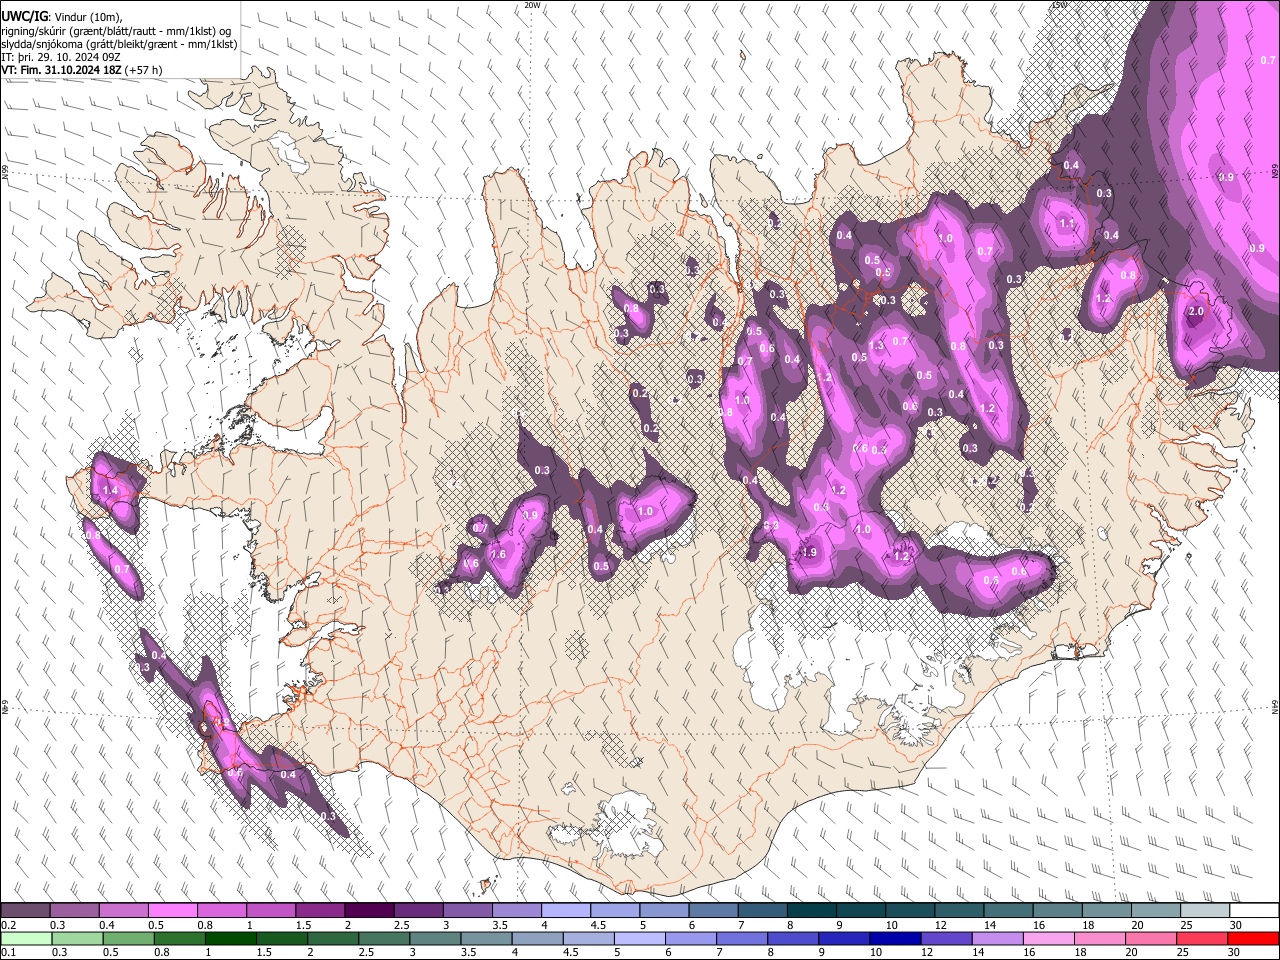Image resolution: width=1280 pixels, height=960 pixels.
Task: Select the dusky purple 0.2–0.3 swatch in the upper legend
Action: 25,911
